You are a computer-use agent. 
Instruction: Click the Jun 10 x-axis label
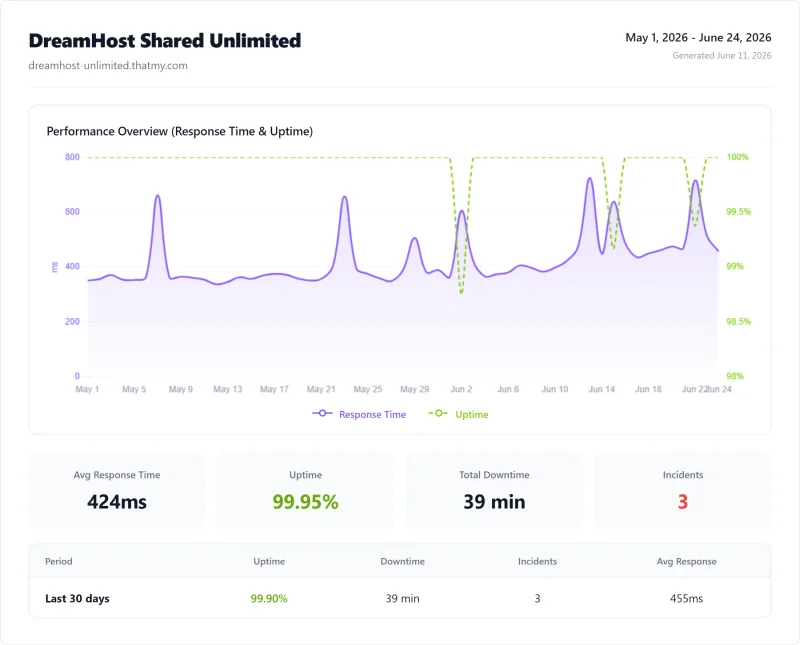[555, 389]
